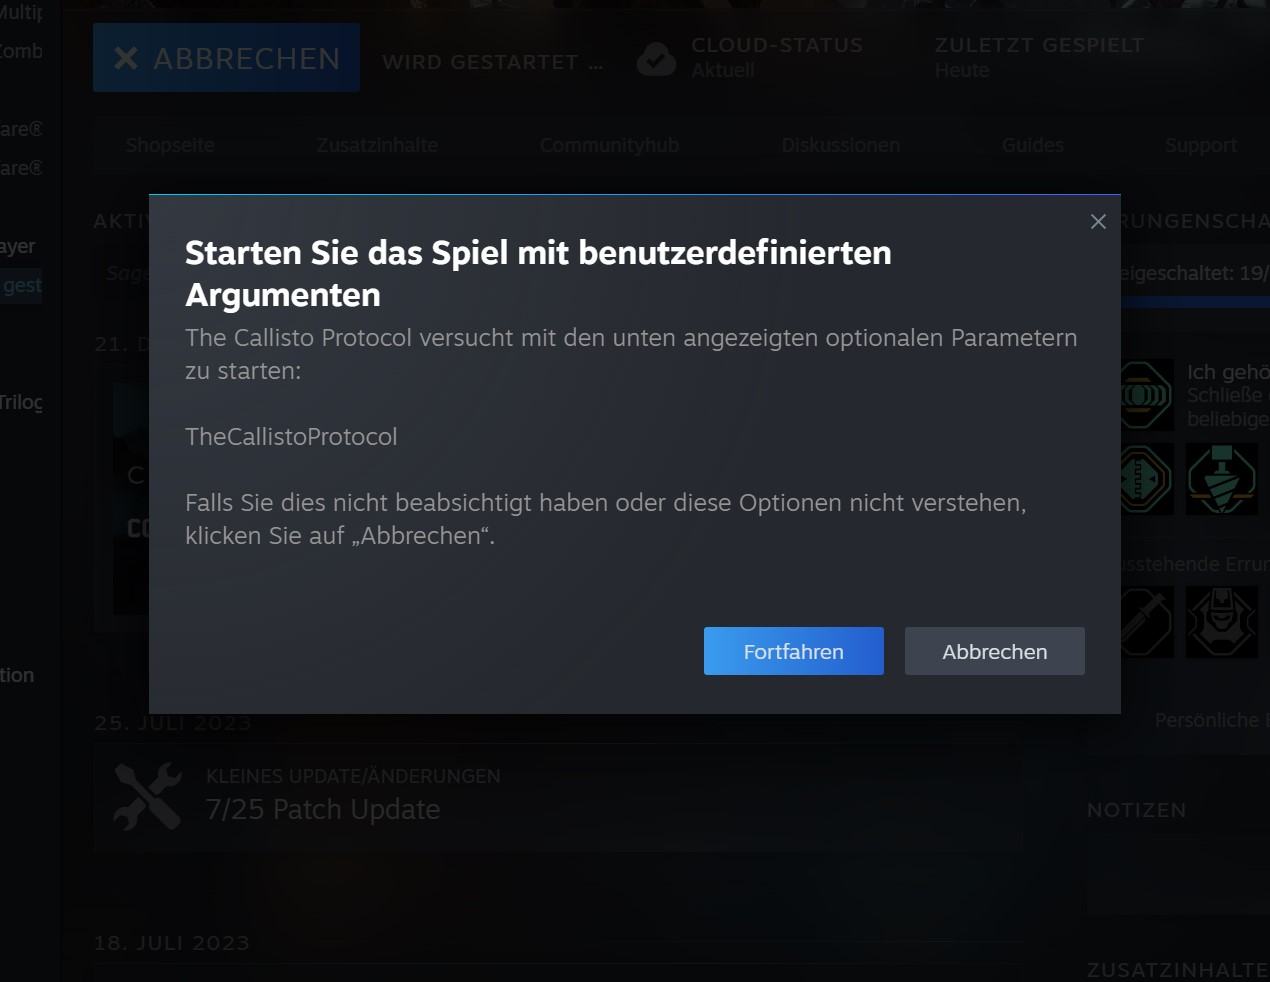The height and width of the screenshot is (982, 1270).
Task: Click the ZULETZT GESPIELT info
Action: coord(1039,57)
